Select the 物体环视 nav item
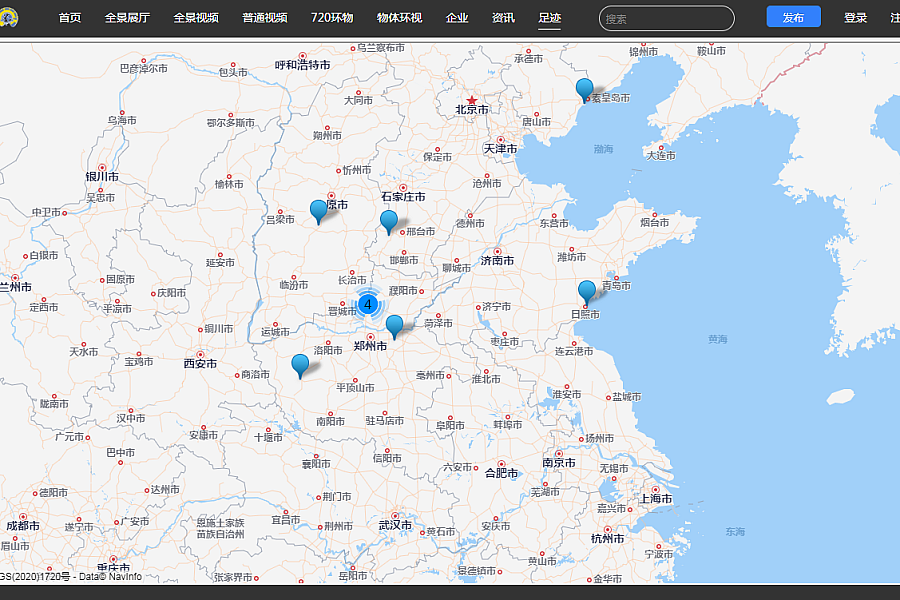This screenshot has height=600, width=900. click(399, 18)
